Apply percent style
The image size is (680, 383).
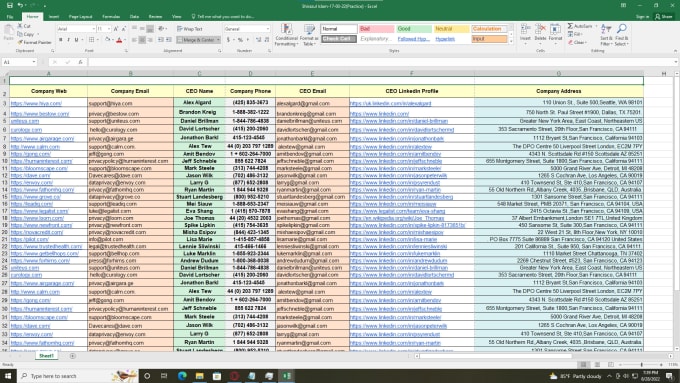coord(240,40)
